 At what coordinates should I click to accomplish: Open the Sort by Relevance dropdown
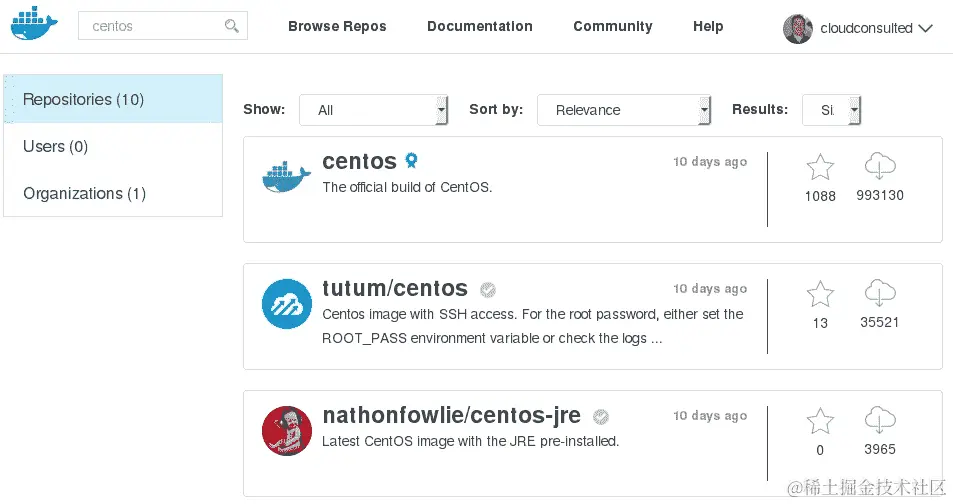click(x=624, y=110)
